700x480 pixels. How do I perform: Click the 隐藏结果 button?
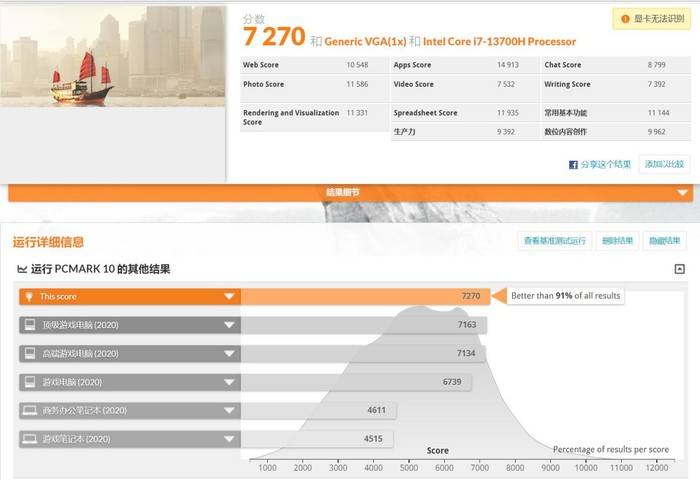664,241
